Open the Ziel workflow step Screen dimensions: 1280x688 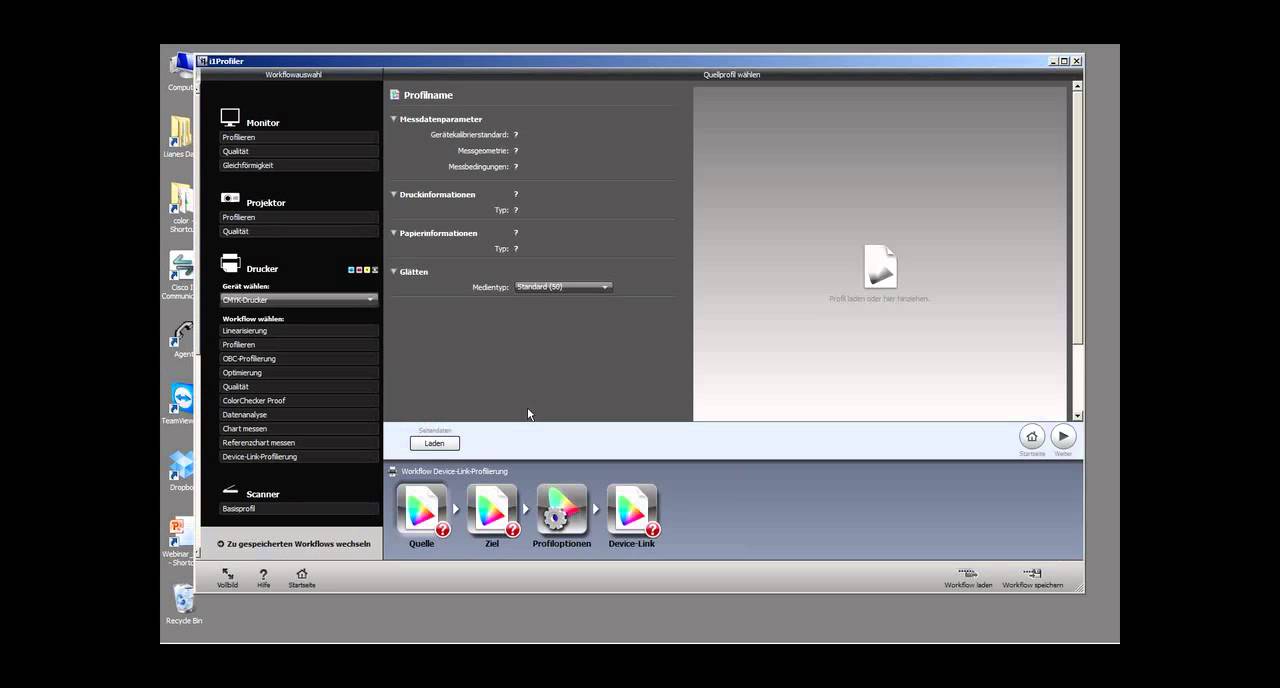(492, 509)
